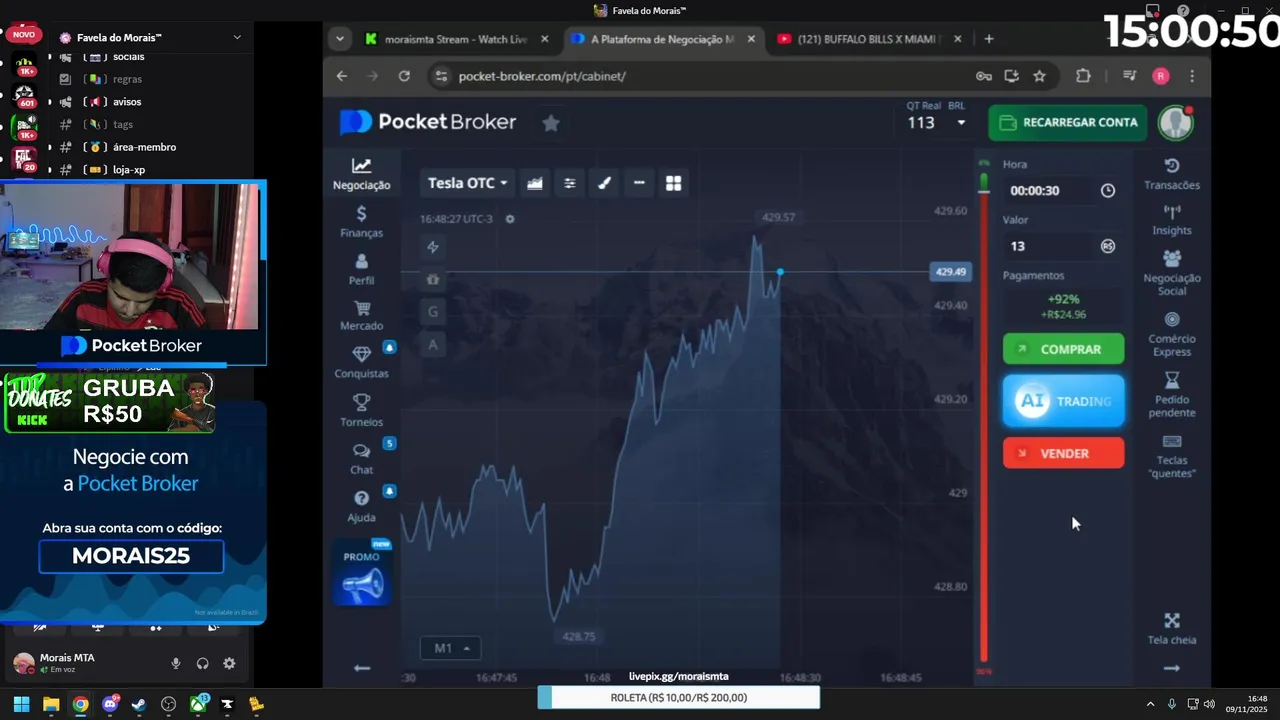Click the red VENDER button
1280x720 pixels.
click(x=1063, y=453)
